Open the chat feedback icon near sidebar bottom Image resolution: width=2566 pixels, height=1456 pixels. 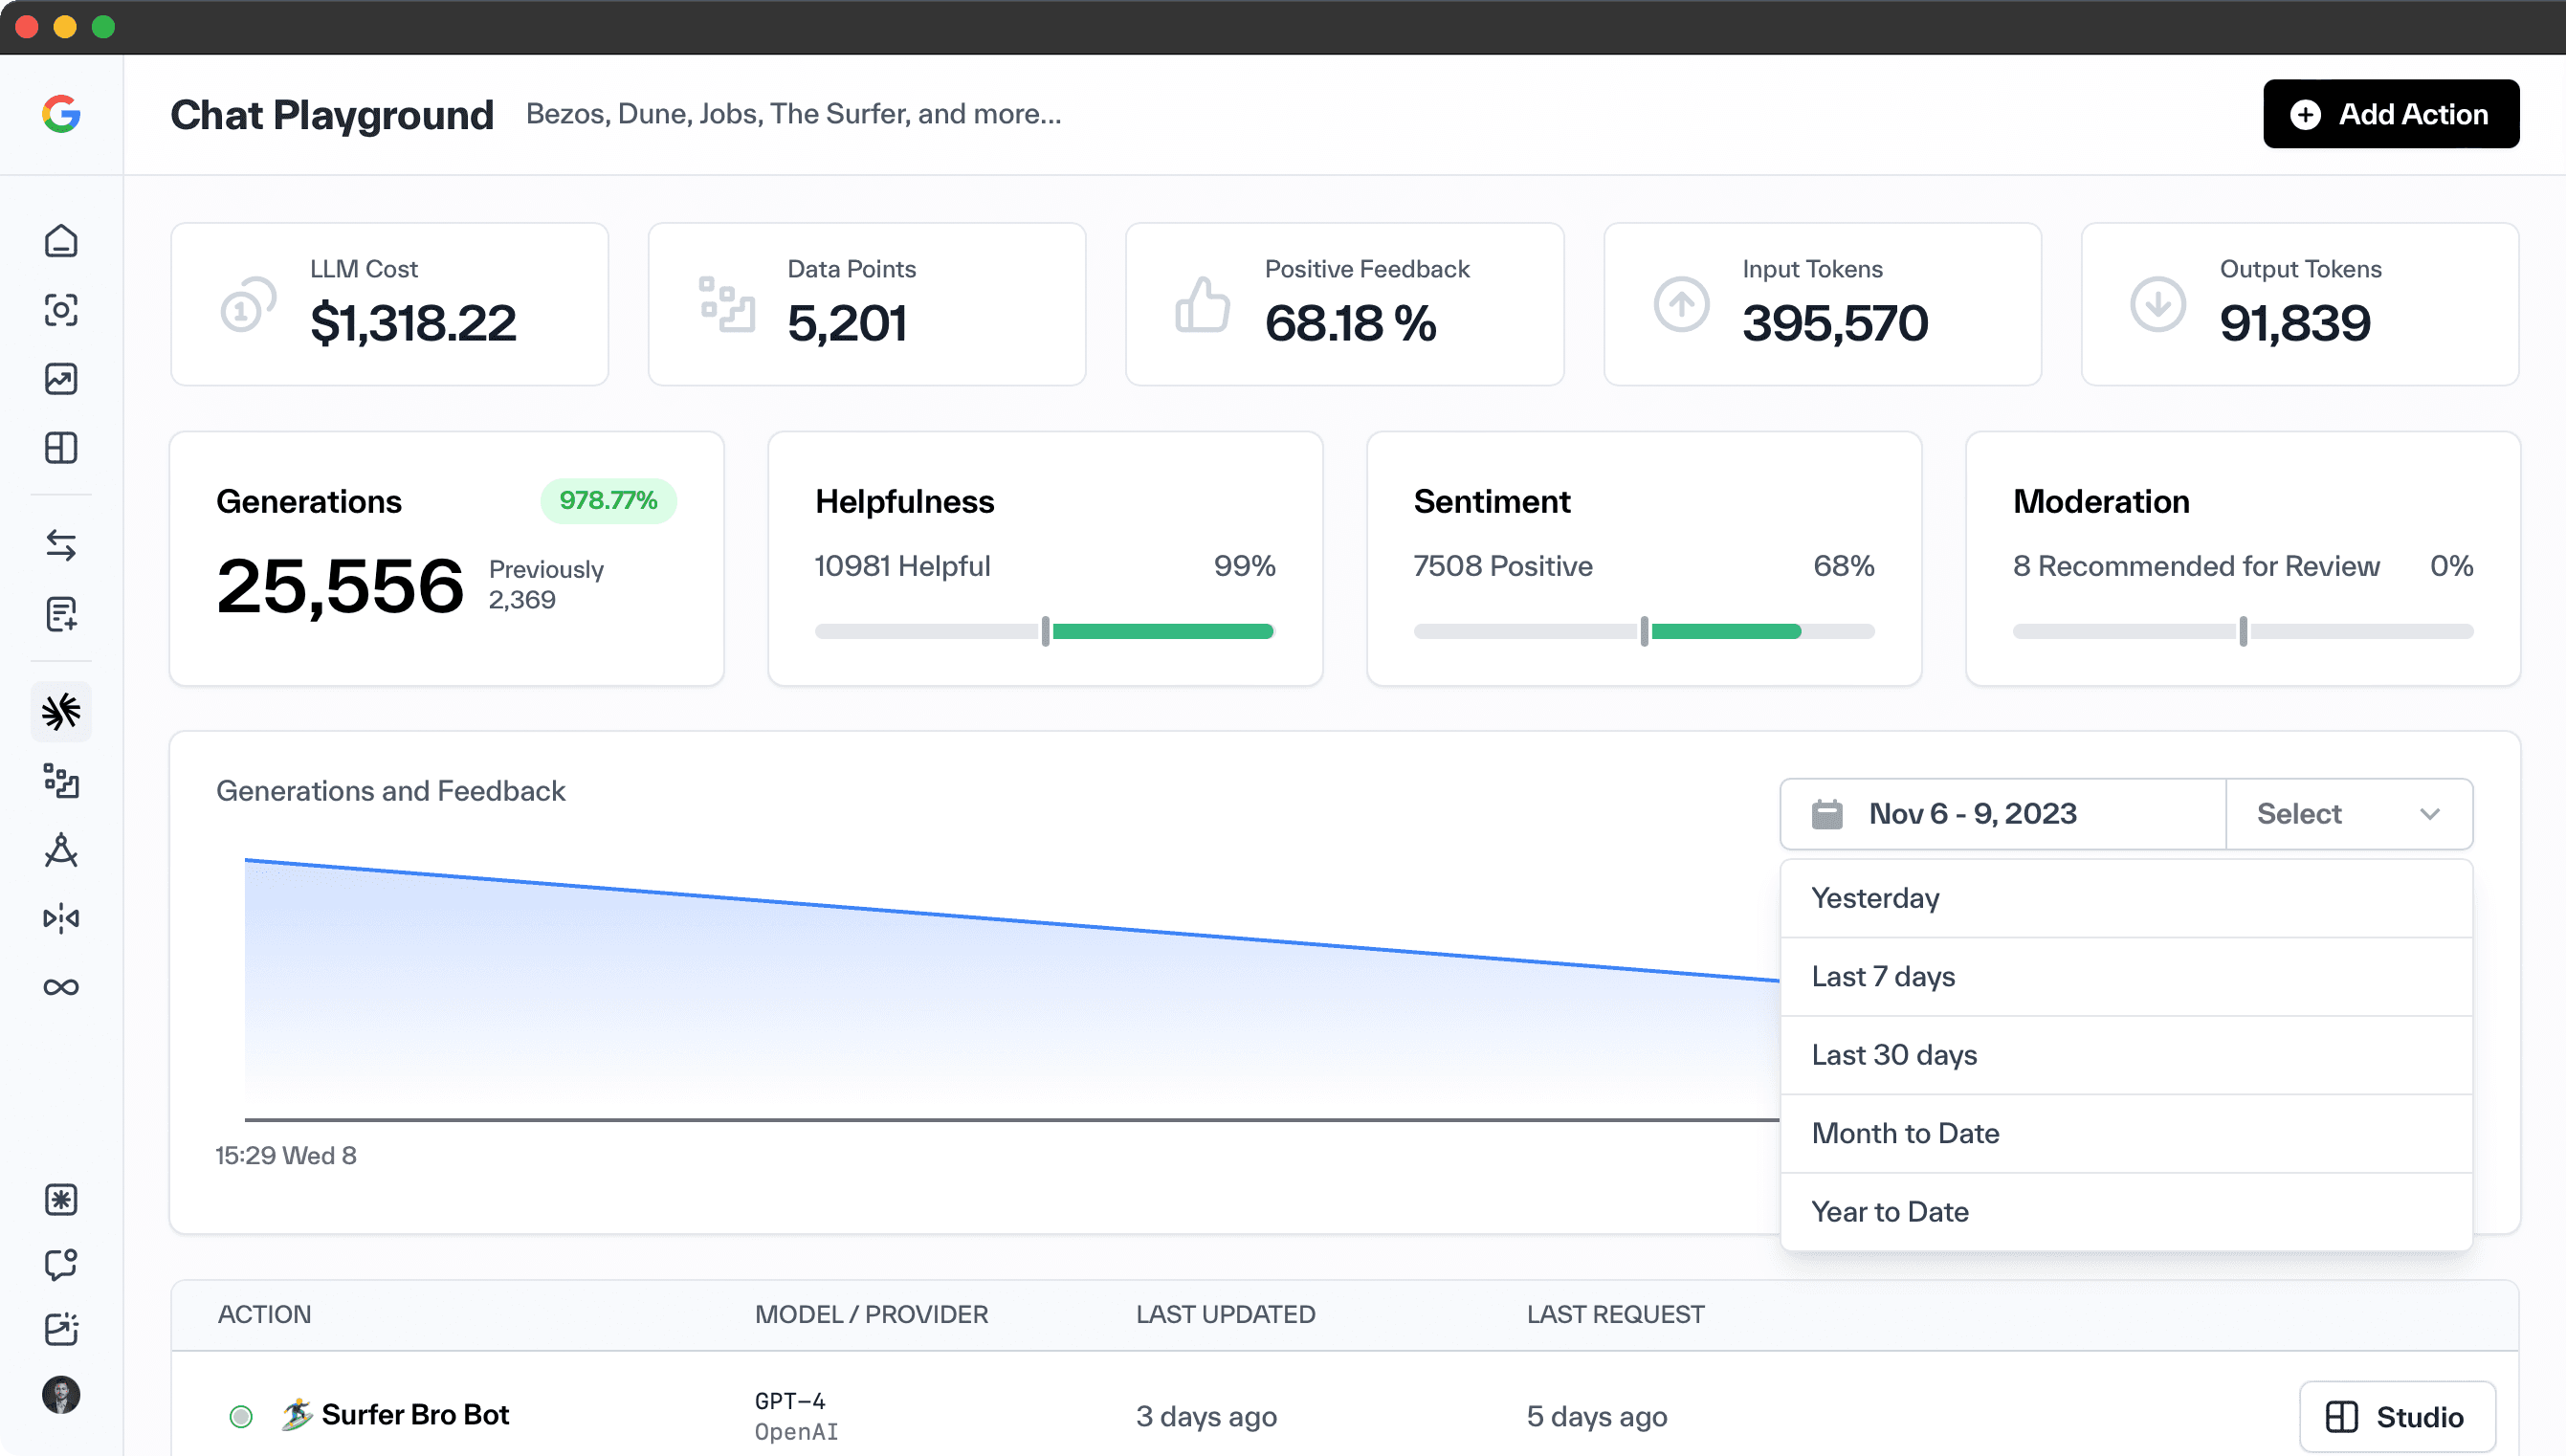pos(61,1266)
